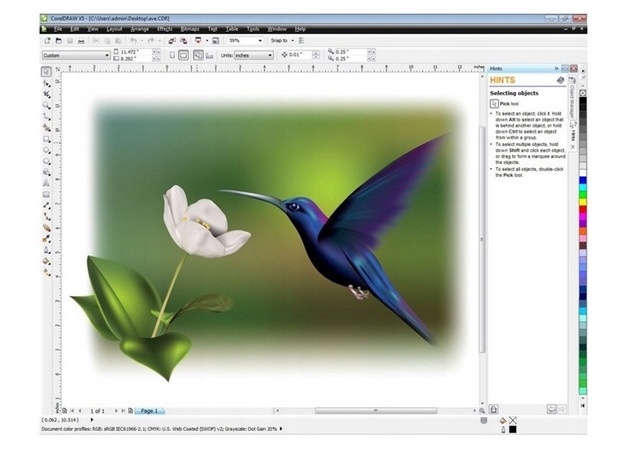This screenshot has width=640, height=460.
Task: Pick the red swatch in color palette
Action: (583, 209)
